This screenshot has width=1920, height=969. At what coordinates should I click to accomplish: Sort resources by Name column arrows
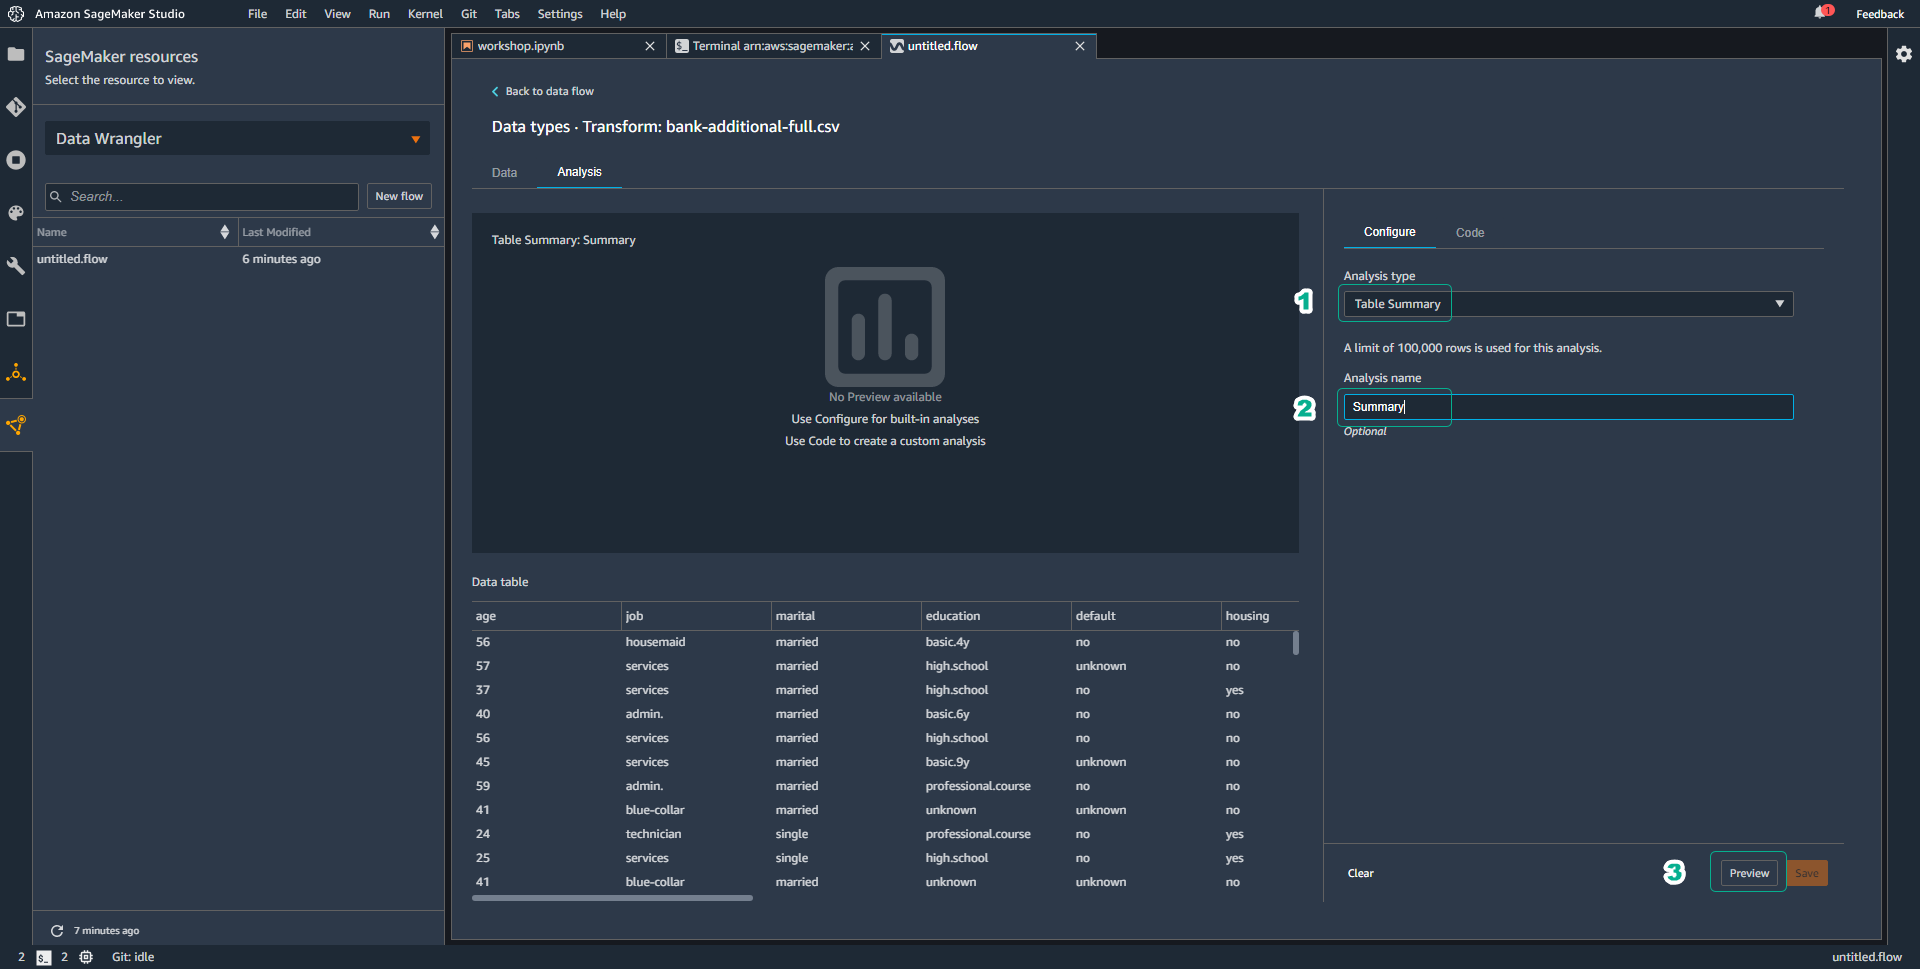pos(224,232)
